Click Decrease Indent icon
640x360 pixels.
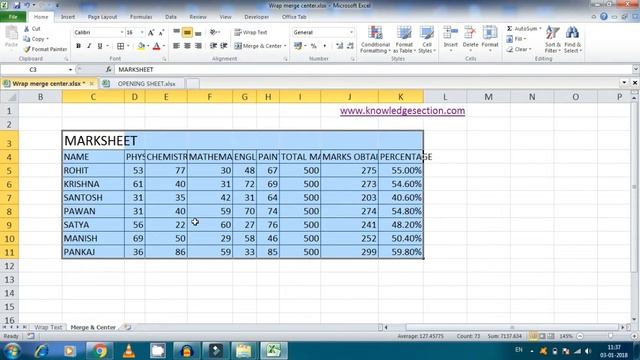point(213,46)
